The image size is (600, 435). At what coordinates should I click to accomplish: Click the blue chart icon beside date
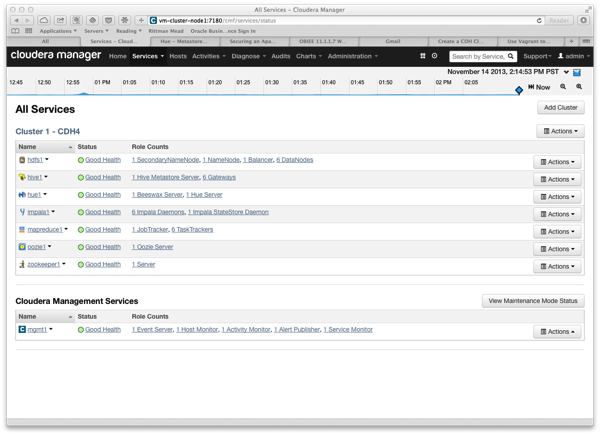tap(577, 72)
